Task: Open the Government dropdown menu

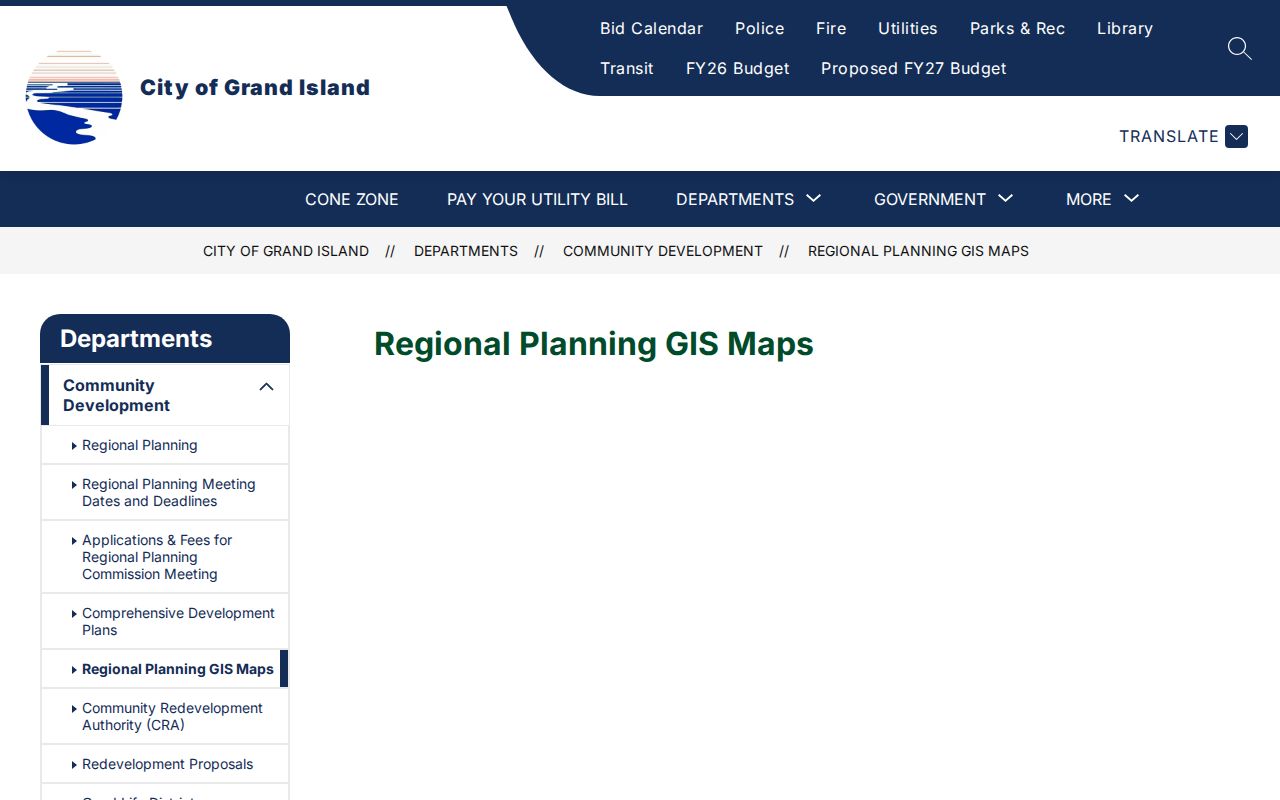Action: (x=943, y=199)
